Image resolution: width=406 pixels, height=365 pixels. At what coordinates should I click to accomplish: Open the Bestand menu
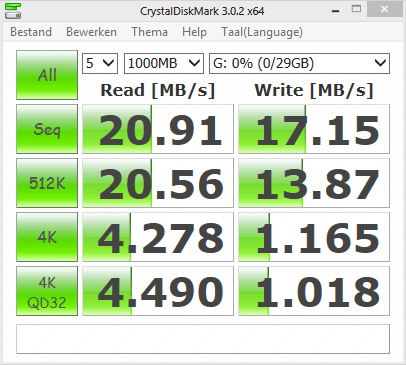click(x=31, y=32)
